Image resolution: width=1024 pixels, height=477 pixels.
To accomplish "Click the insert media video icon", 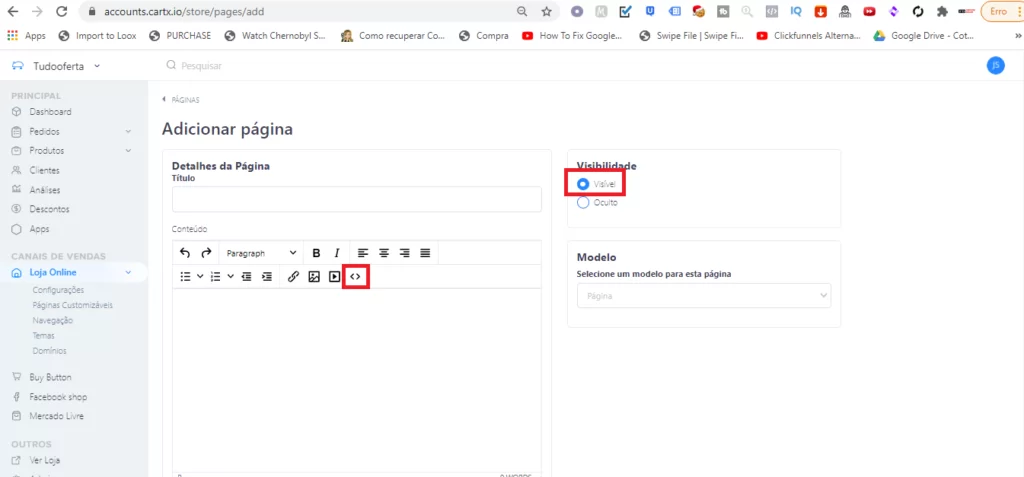I will pyautogui.click(x=335, y=277).
